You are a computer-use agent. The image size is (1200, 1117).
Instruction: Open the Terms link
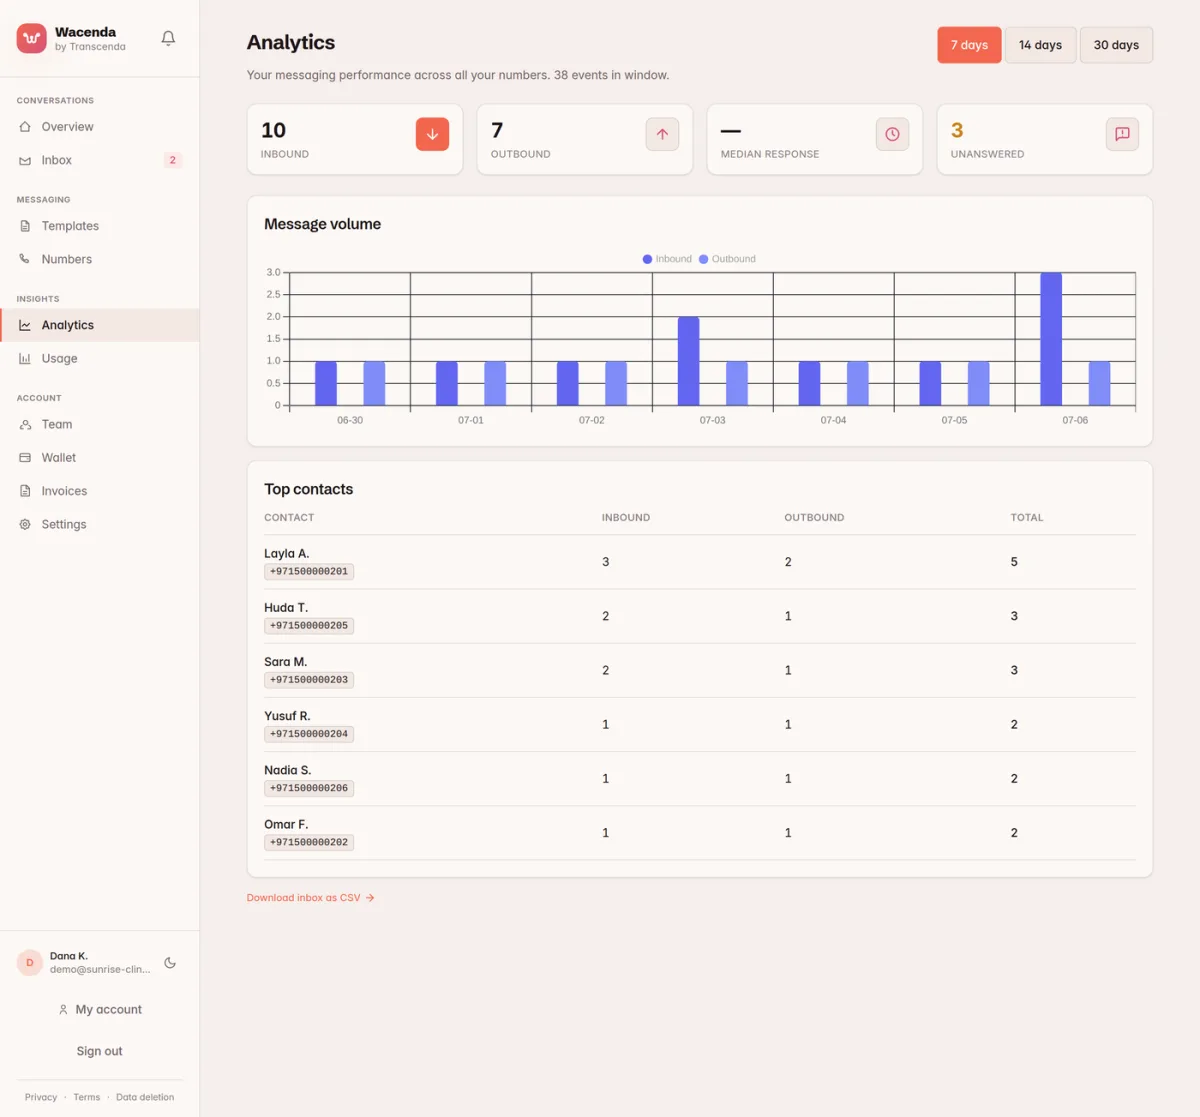pos(87,1097)
